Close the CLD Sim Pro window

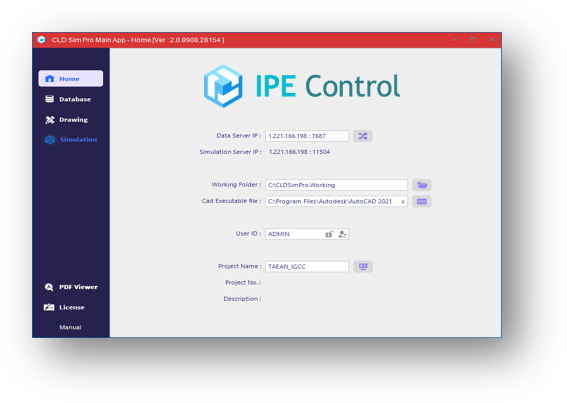pos(492,40)
